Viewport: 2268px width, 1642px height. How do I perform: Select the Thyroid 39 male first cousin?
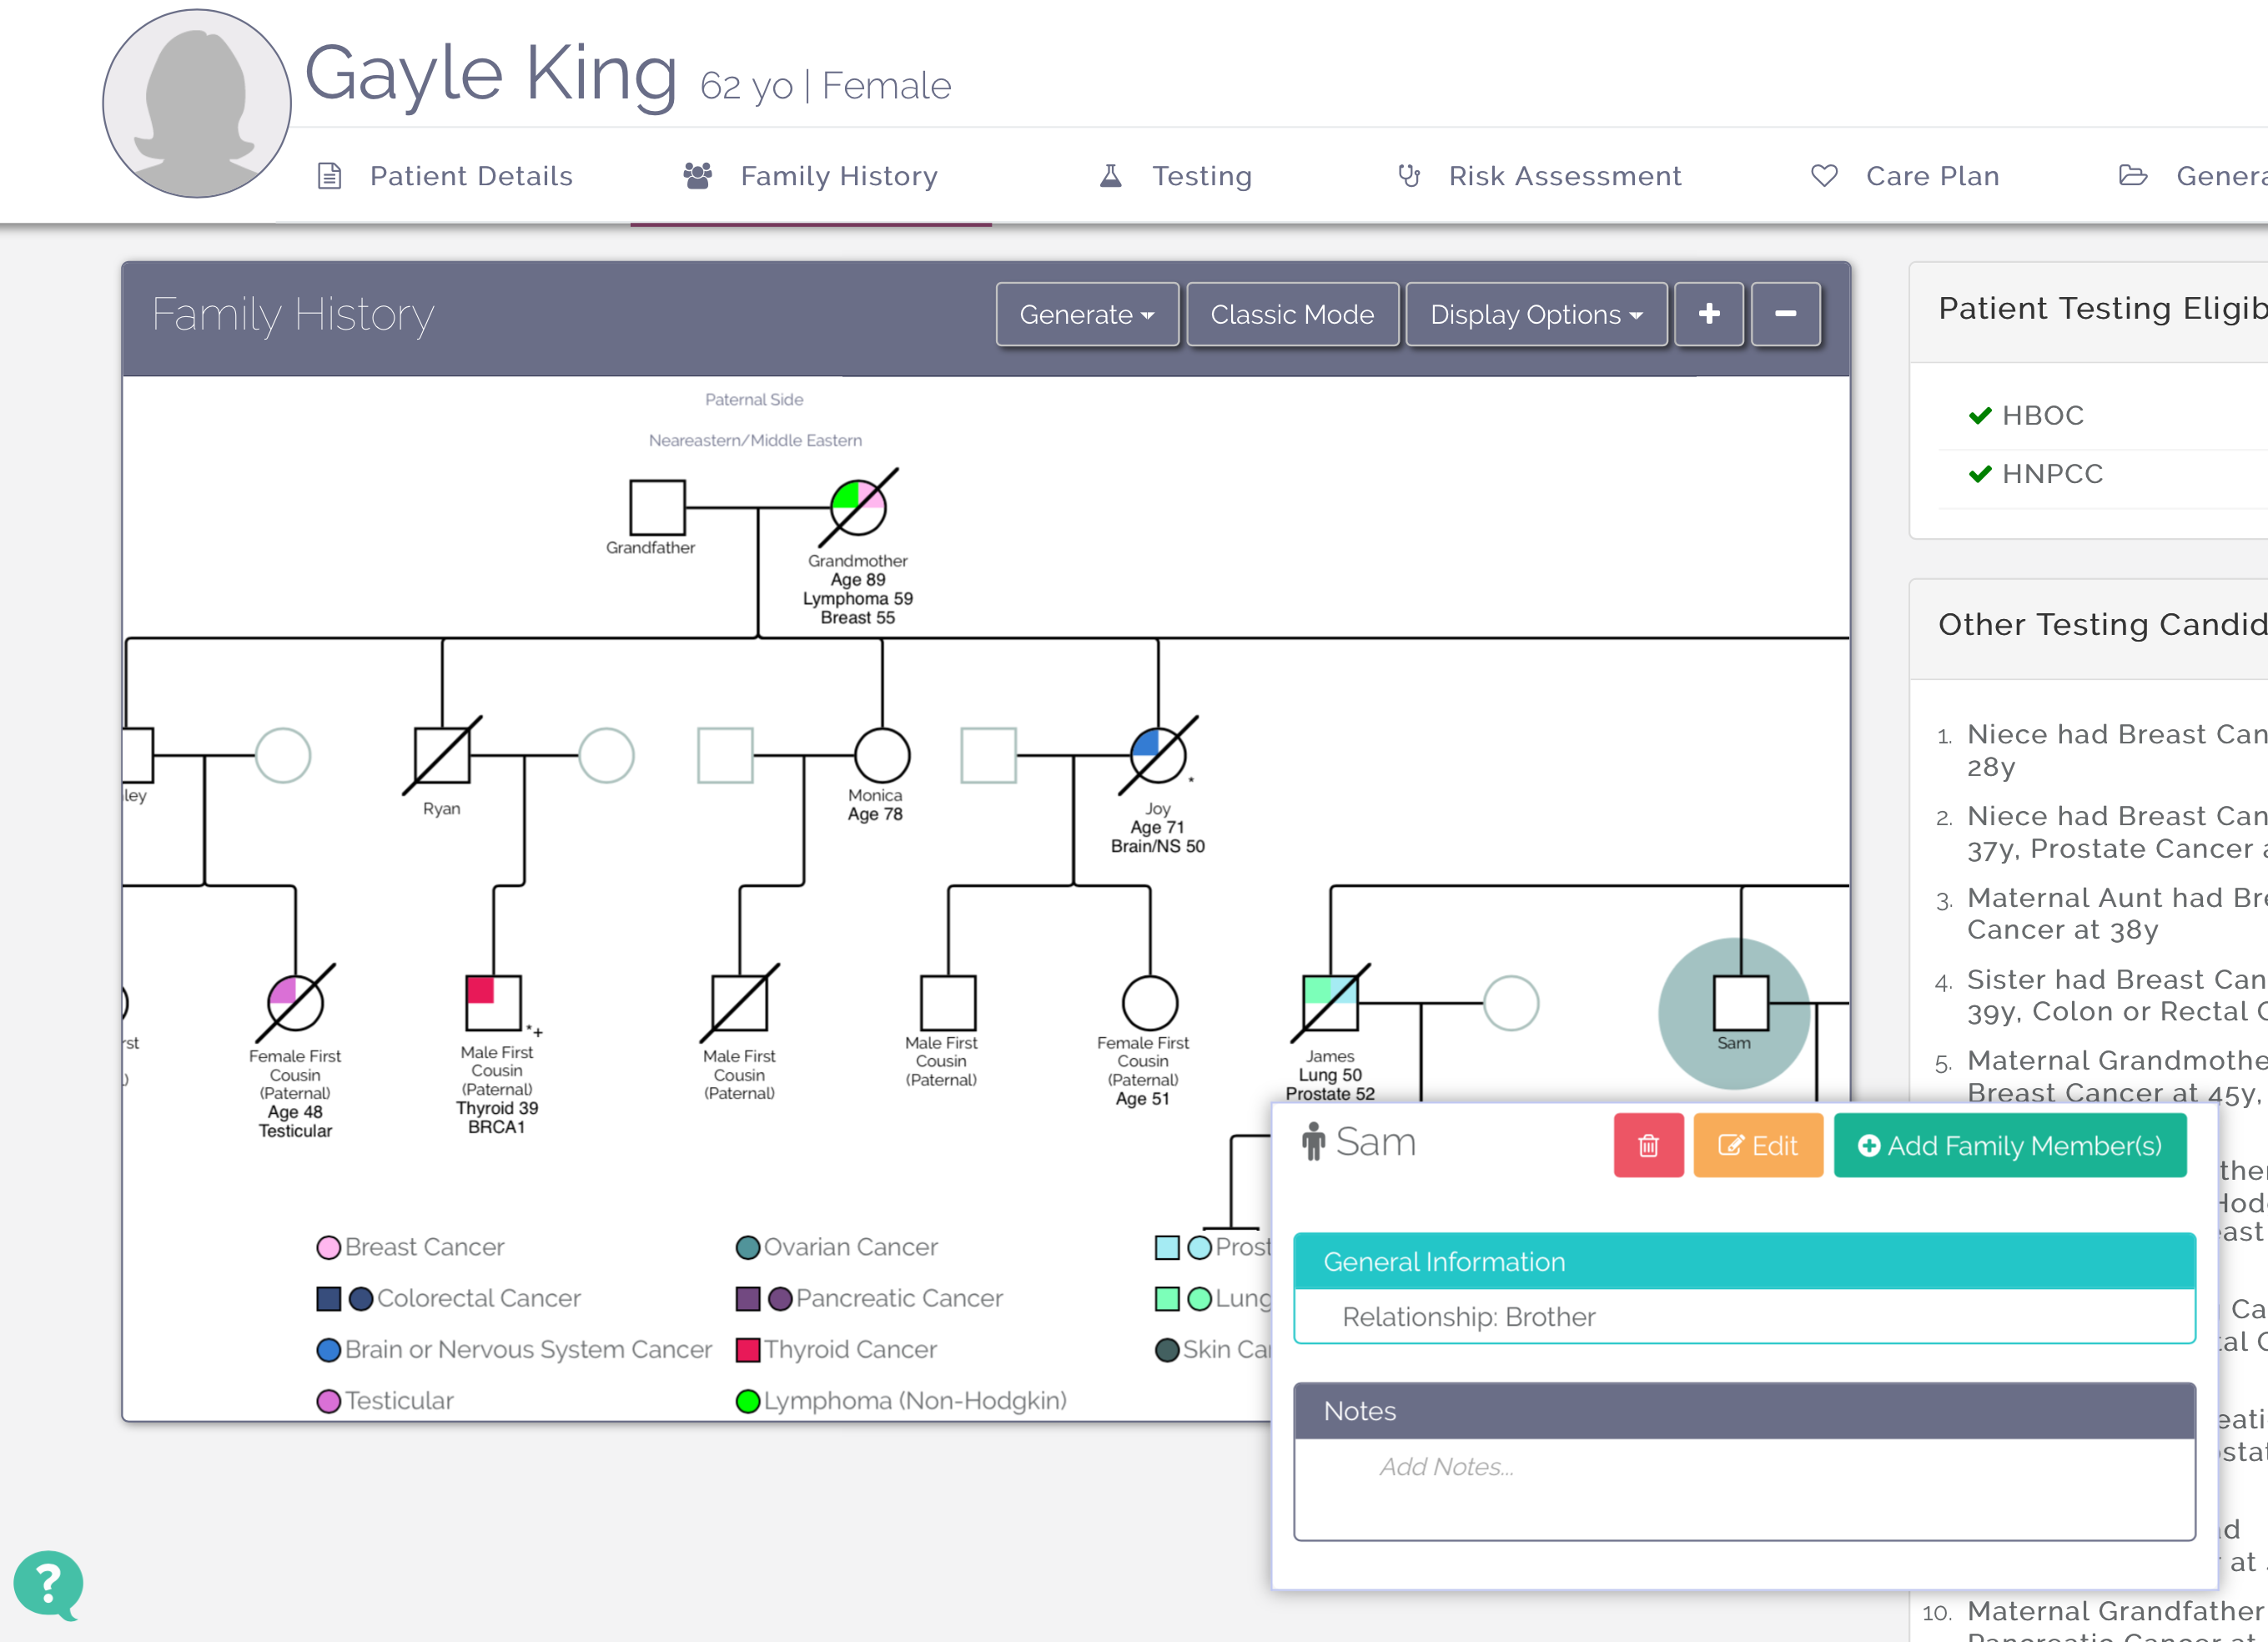click(493, 1003)
